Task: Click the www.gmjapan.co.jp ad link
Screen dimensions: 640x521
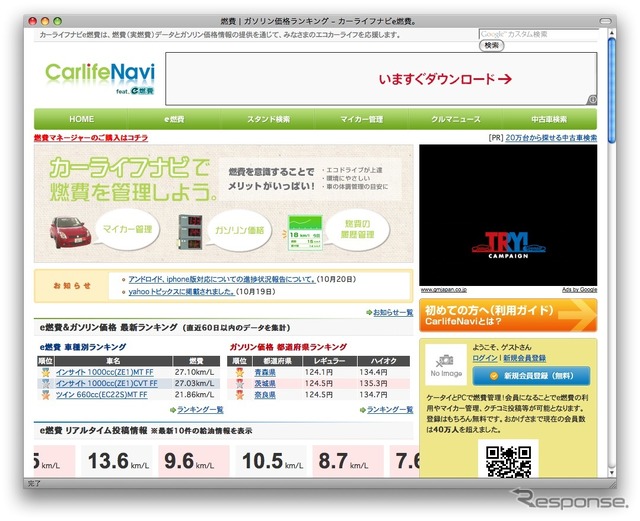Action: point(444,289)
